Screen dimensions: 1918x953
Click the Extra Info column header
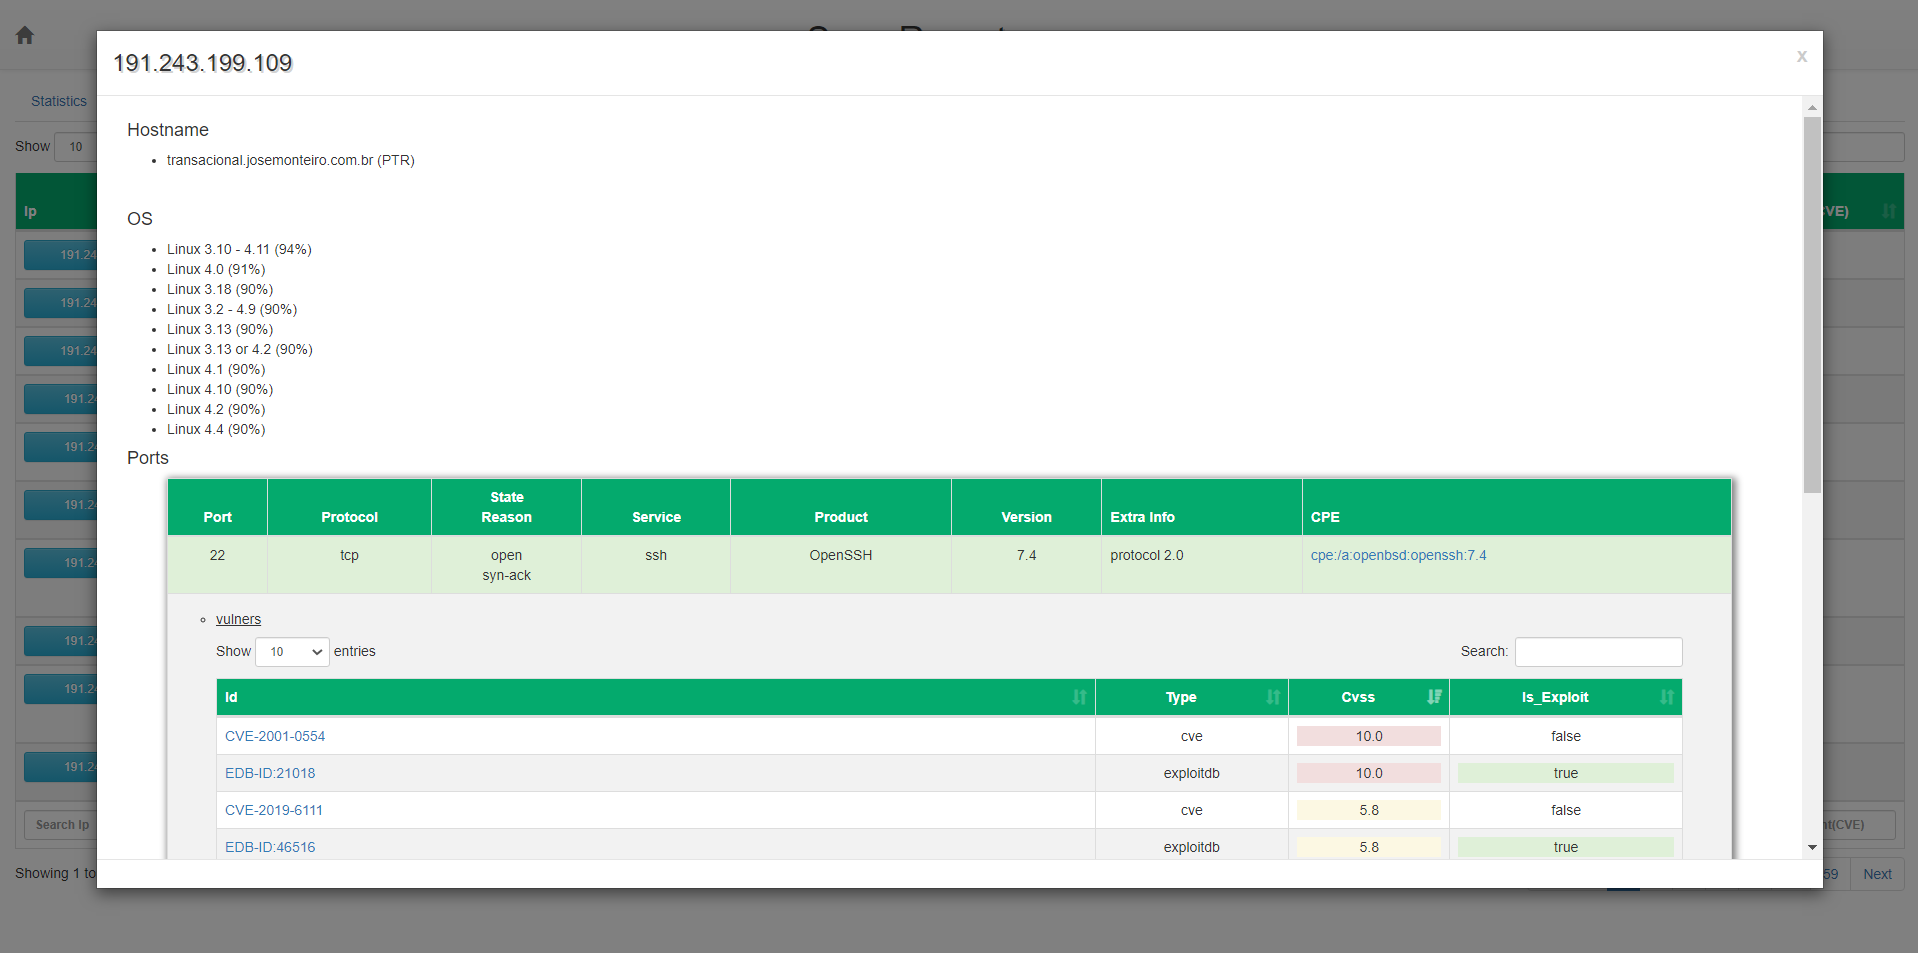click(1201, 507)
